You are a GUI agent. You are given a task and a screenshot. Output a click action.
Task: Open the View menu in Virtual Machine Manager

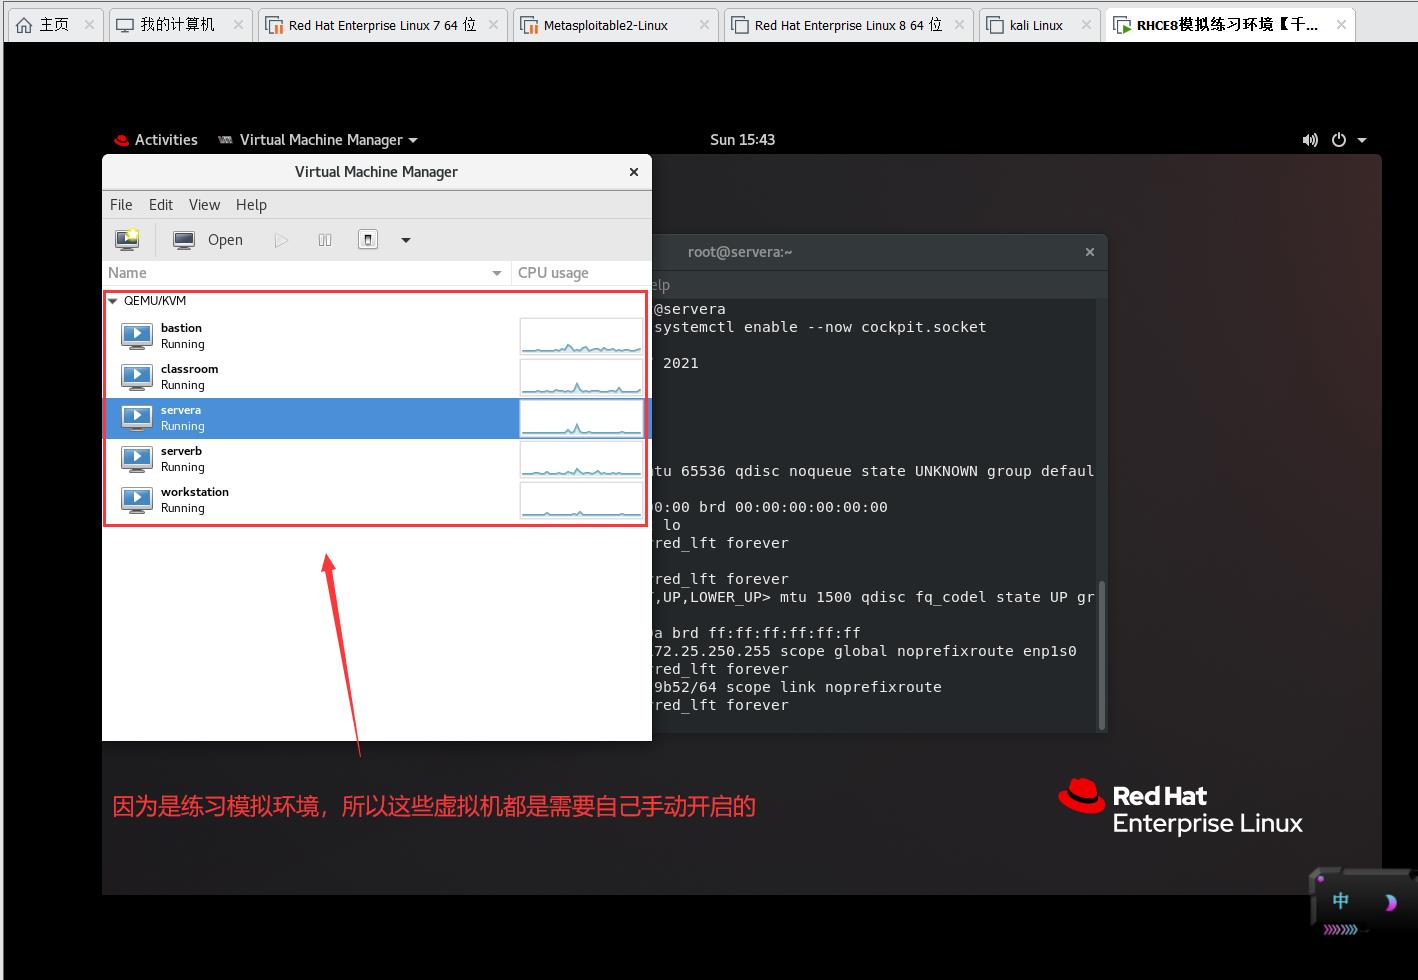point(204,205)
